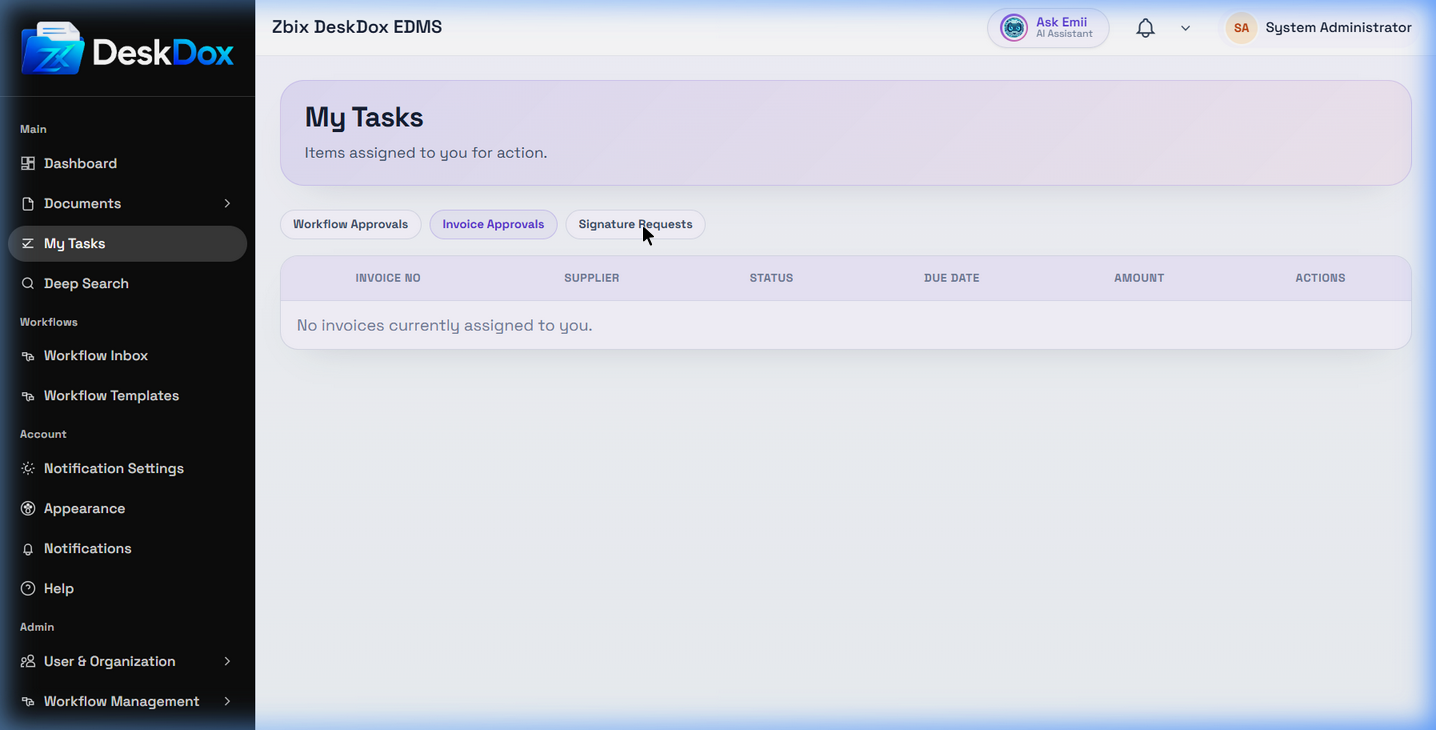Open the notification bell in header

tap(1146, 28)
